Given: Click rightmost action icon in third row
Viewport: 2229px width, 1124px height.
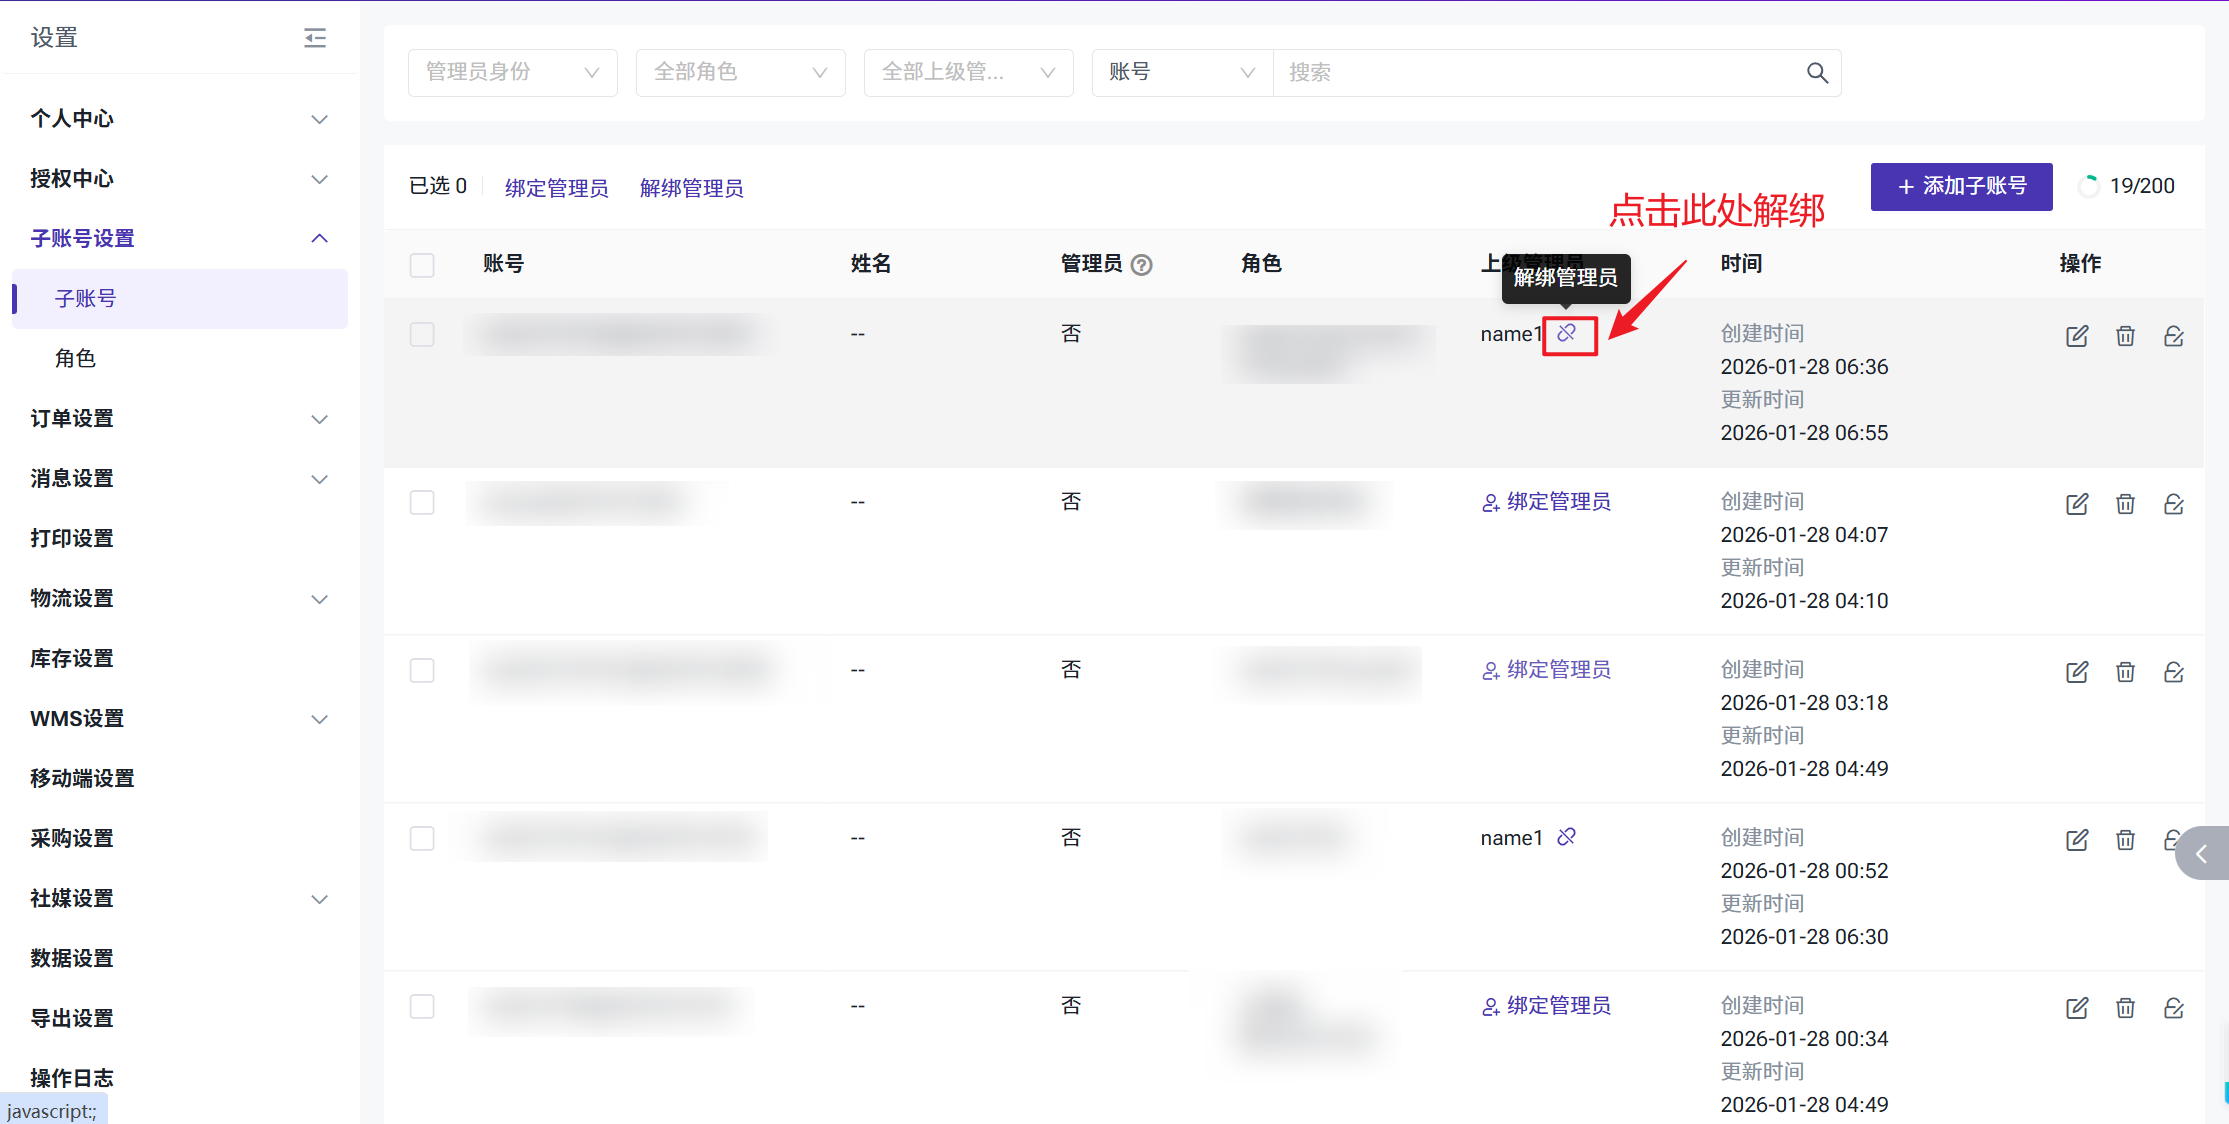Looking at the screenshot, I should coord(2173,672).
